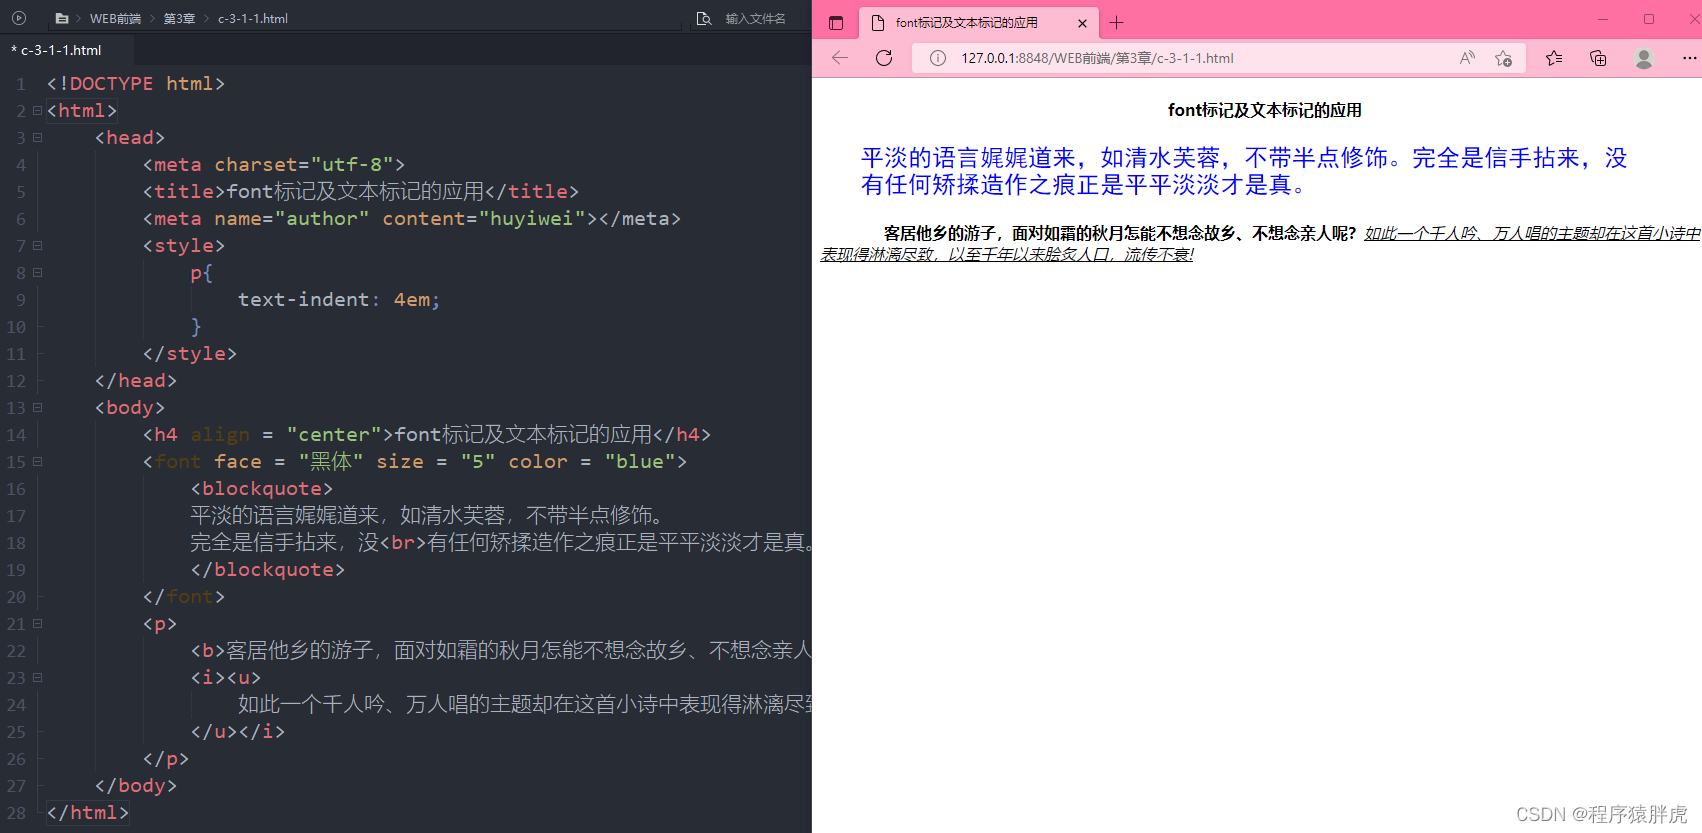Click the meta charset="utf-8" code line
This screenshot has height=833, width=1702.
(x=274, y=165)
